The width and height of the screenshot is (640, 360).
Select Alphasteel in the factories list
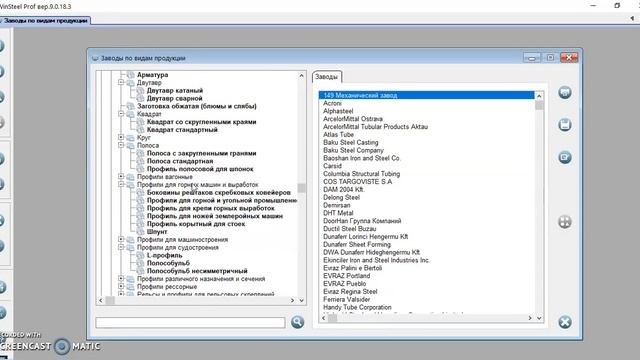pyautogui.click(x=338, y=111)
